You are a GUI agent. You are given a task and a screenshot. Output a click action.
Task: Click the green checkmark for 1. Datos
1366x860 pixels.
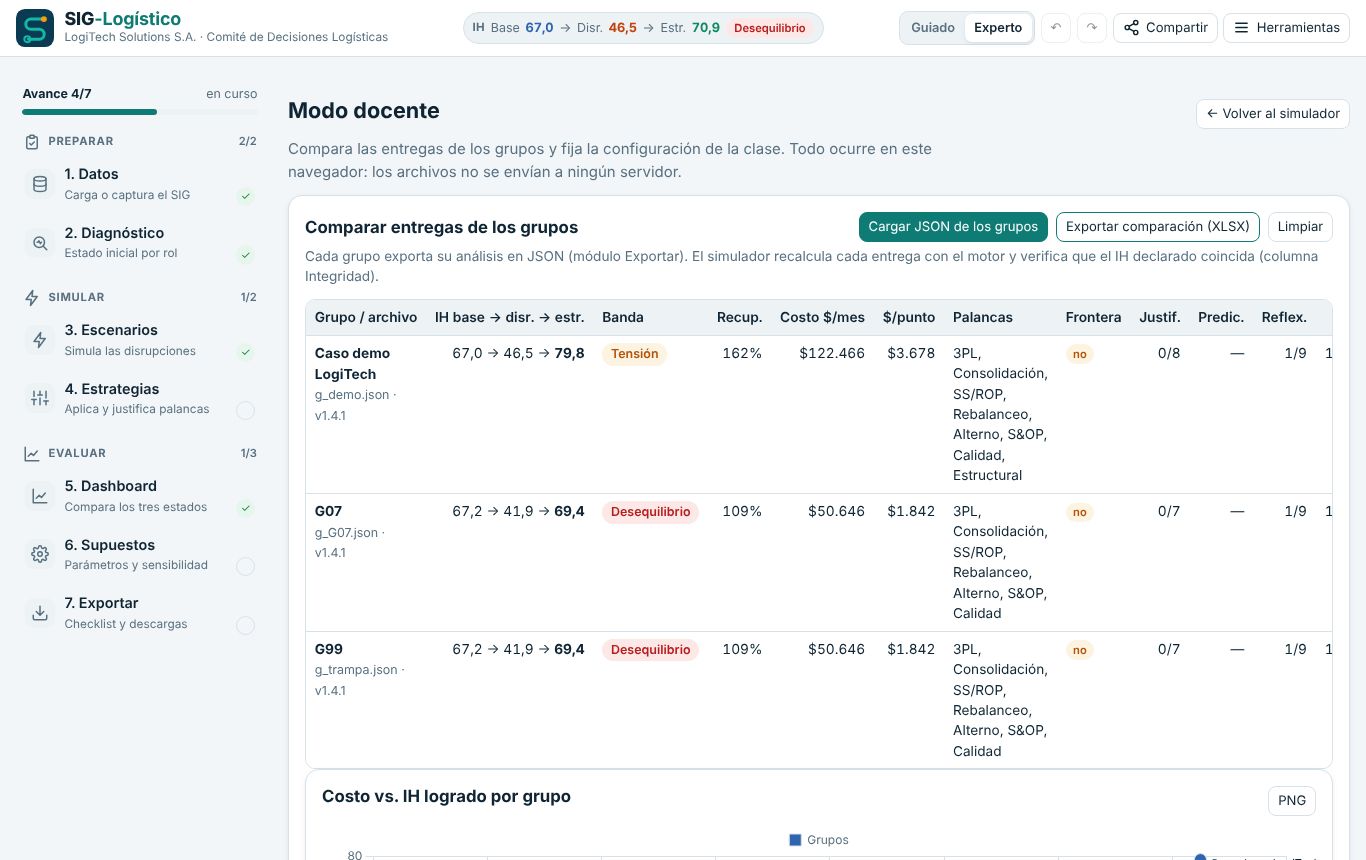click(x=245, y=196)
